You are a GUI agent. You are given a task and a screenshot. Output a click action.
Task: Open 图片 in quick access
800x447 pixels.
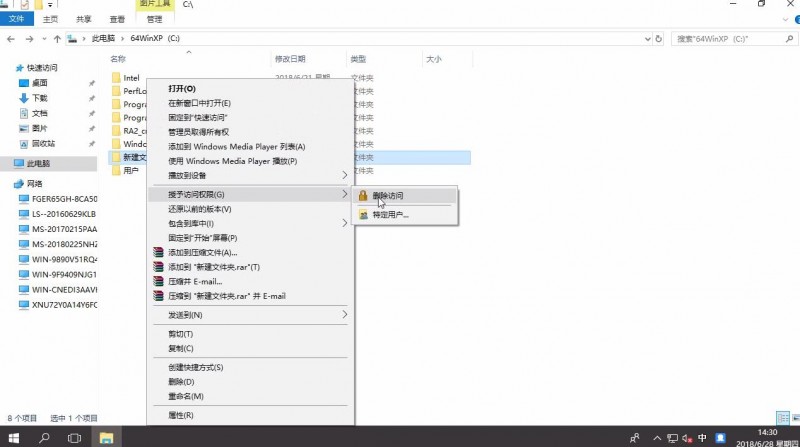coord(40,129)
